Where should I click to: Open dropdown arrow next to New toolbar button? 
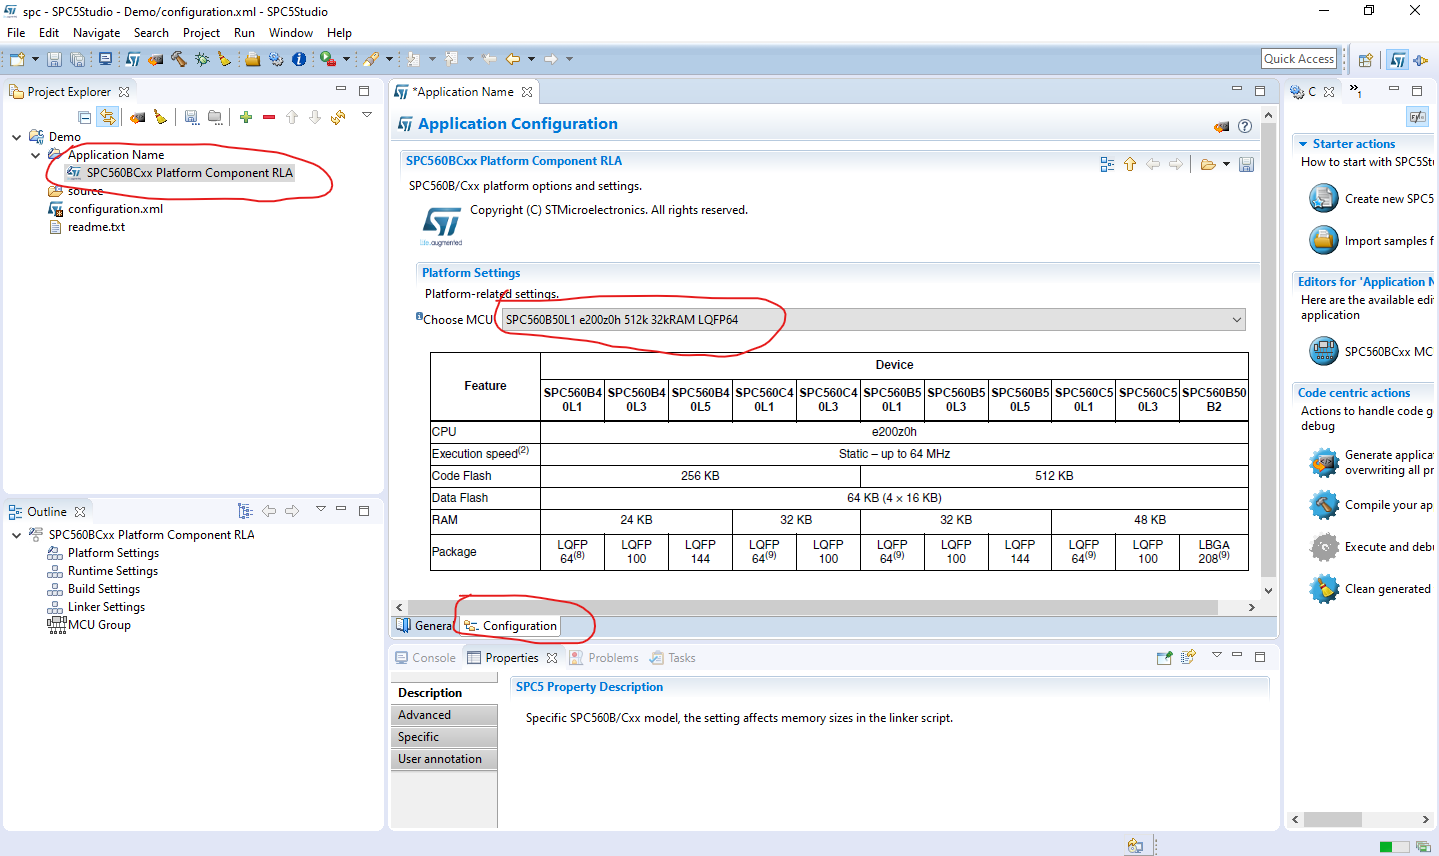tap(36, 59)
